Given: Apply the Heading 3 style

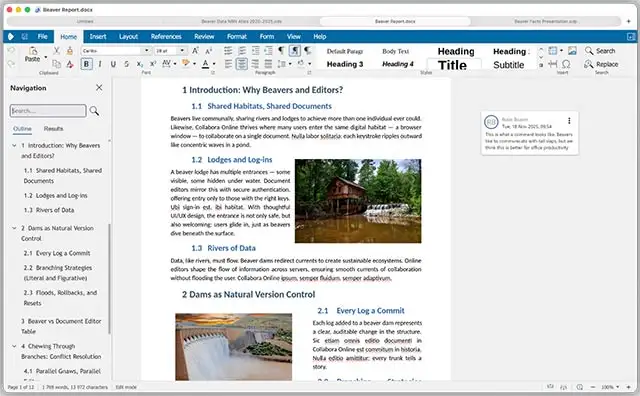Looking at the screenshot, I should [x=345, y=64].
